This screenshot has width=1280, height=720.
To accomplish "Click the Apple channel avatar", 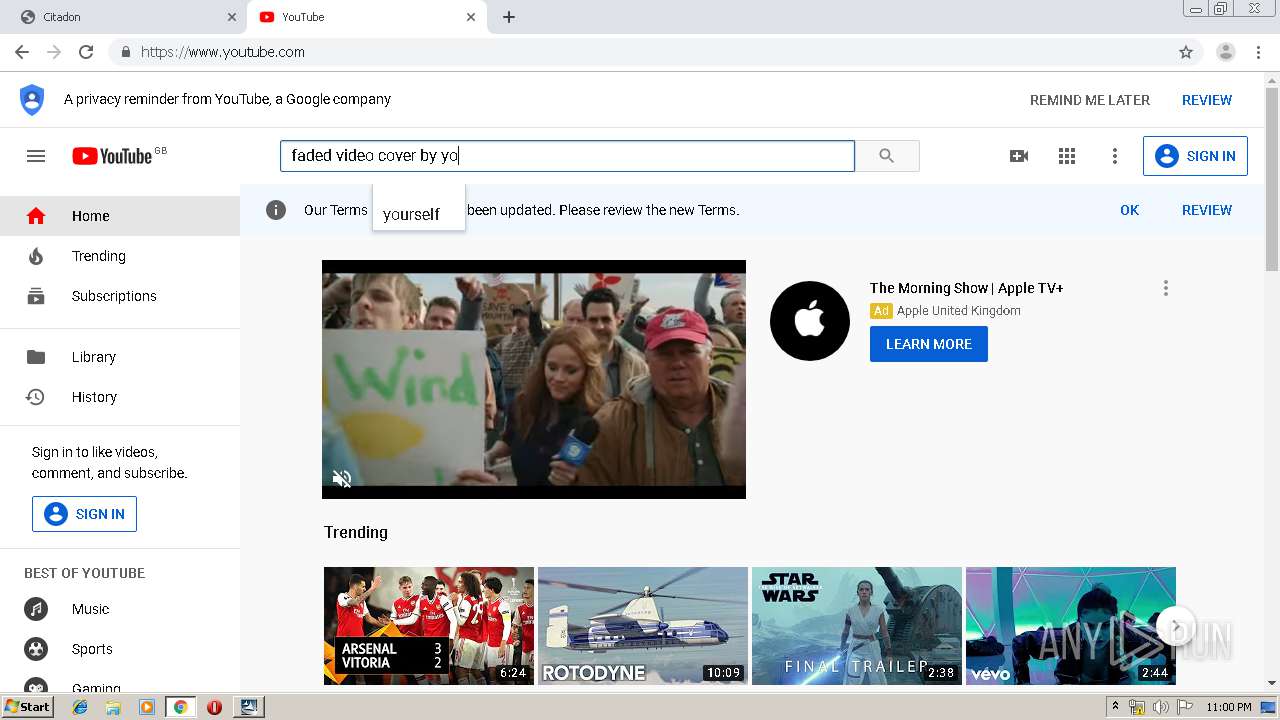I will [810, 321].
